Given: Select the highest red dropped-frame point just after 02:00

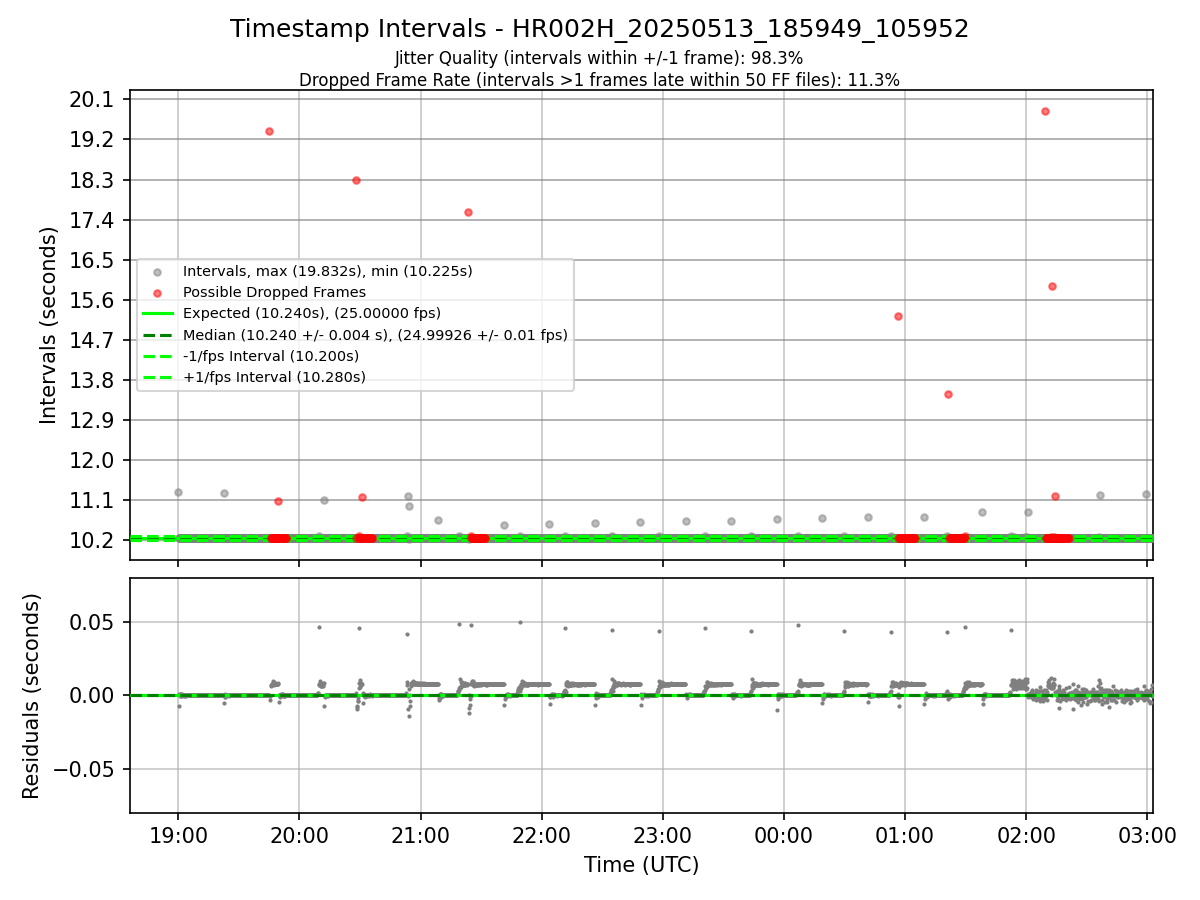Looking at the screenshot, I should [x=1045, y=111].
